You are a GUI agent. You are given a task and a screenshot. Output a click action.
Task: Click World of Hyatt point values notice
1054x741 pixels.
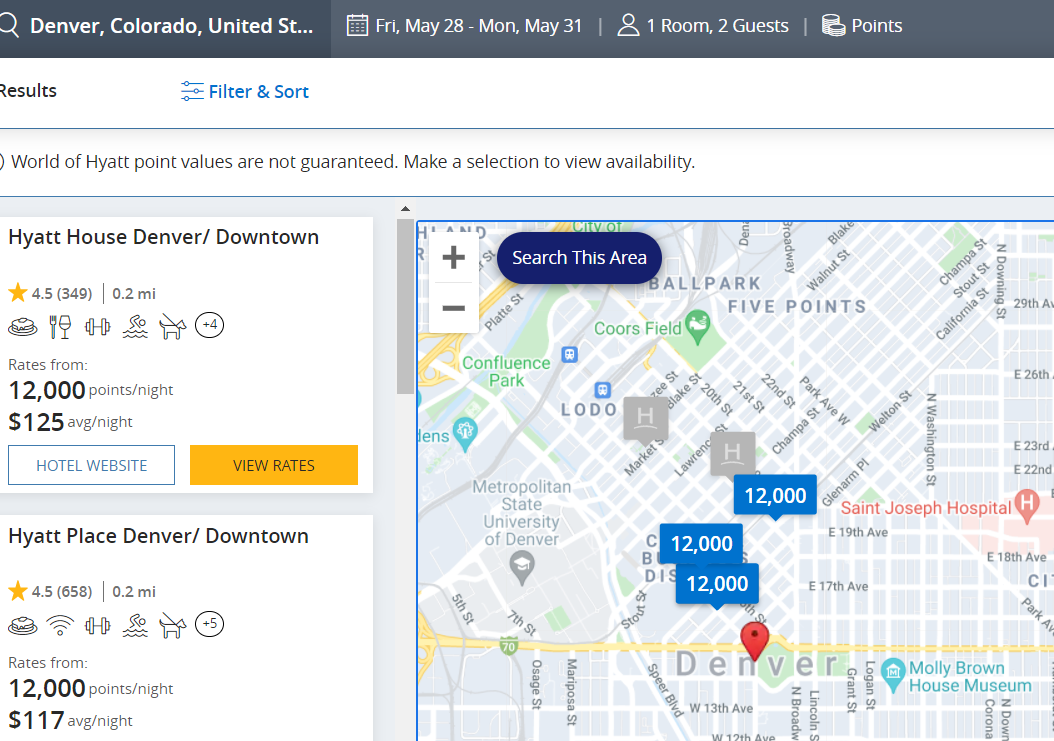click(352, 162)
